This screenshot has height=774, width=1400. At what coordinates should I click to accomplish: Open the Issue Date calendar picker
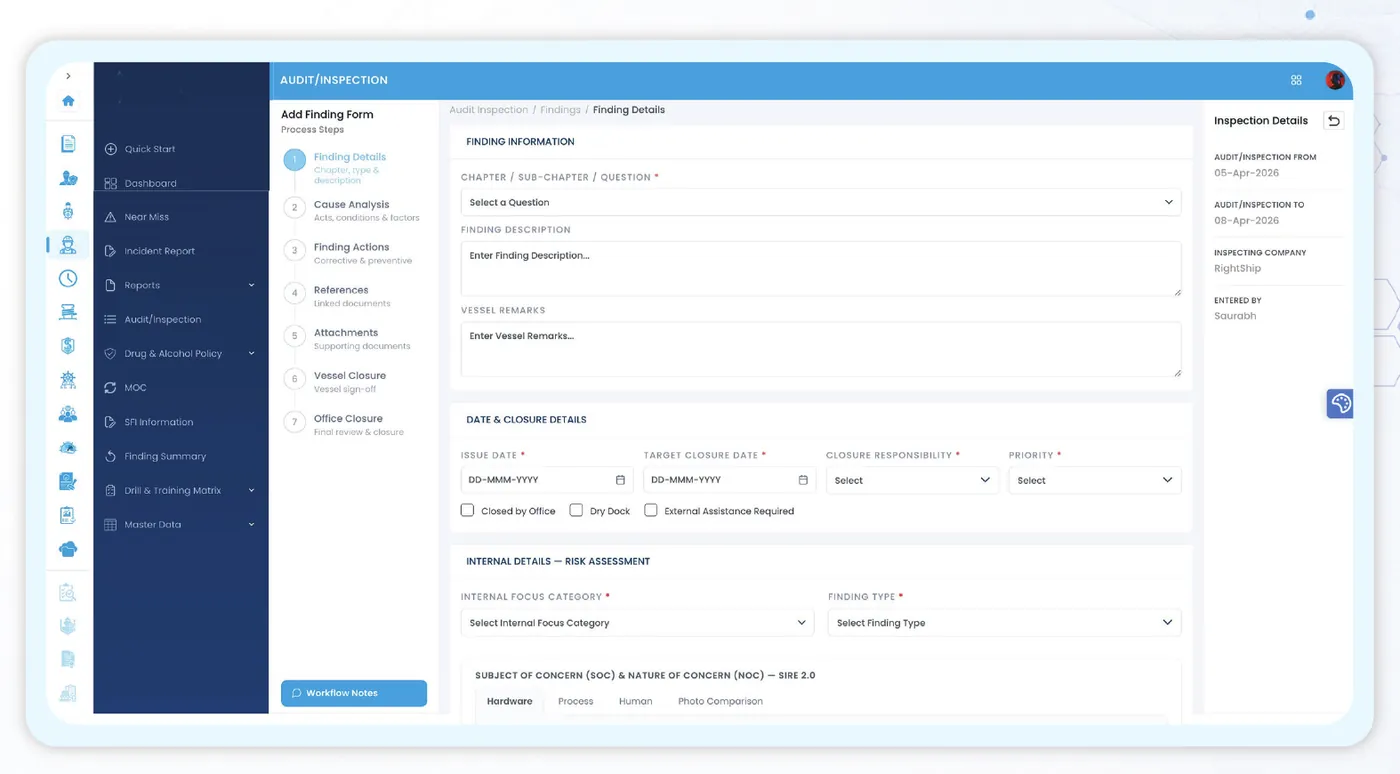click(x=620, y=480)
